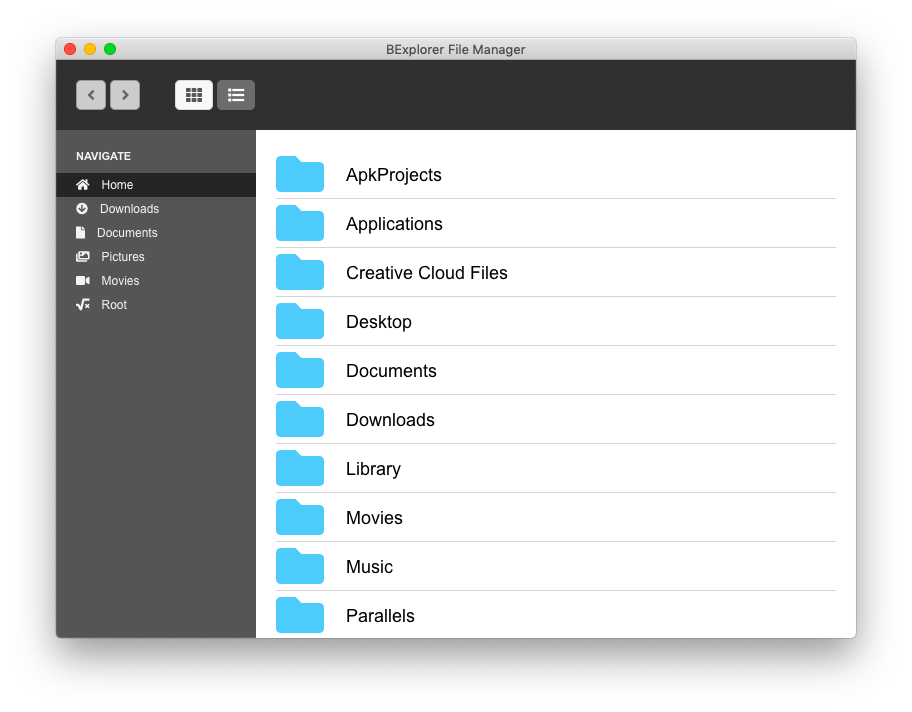Open Pictures from the Navigate sidebar
The height and width of the screenshot is (712, 912).
click(156, 257)
